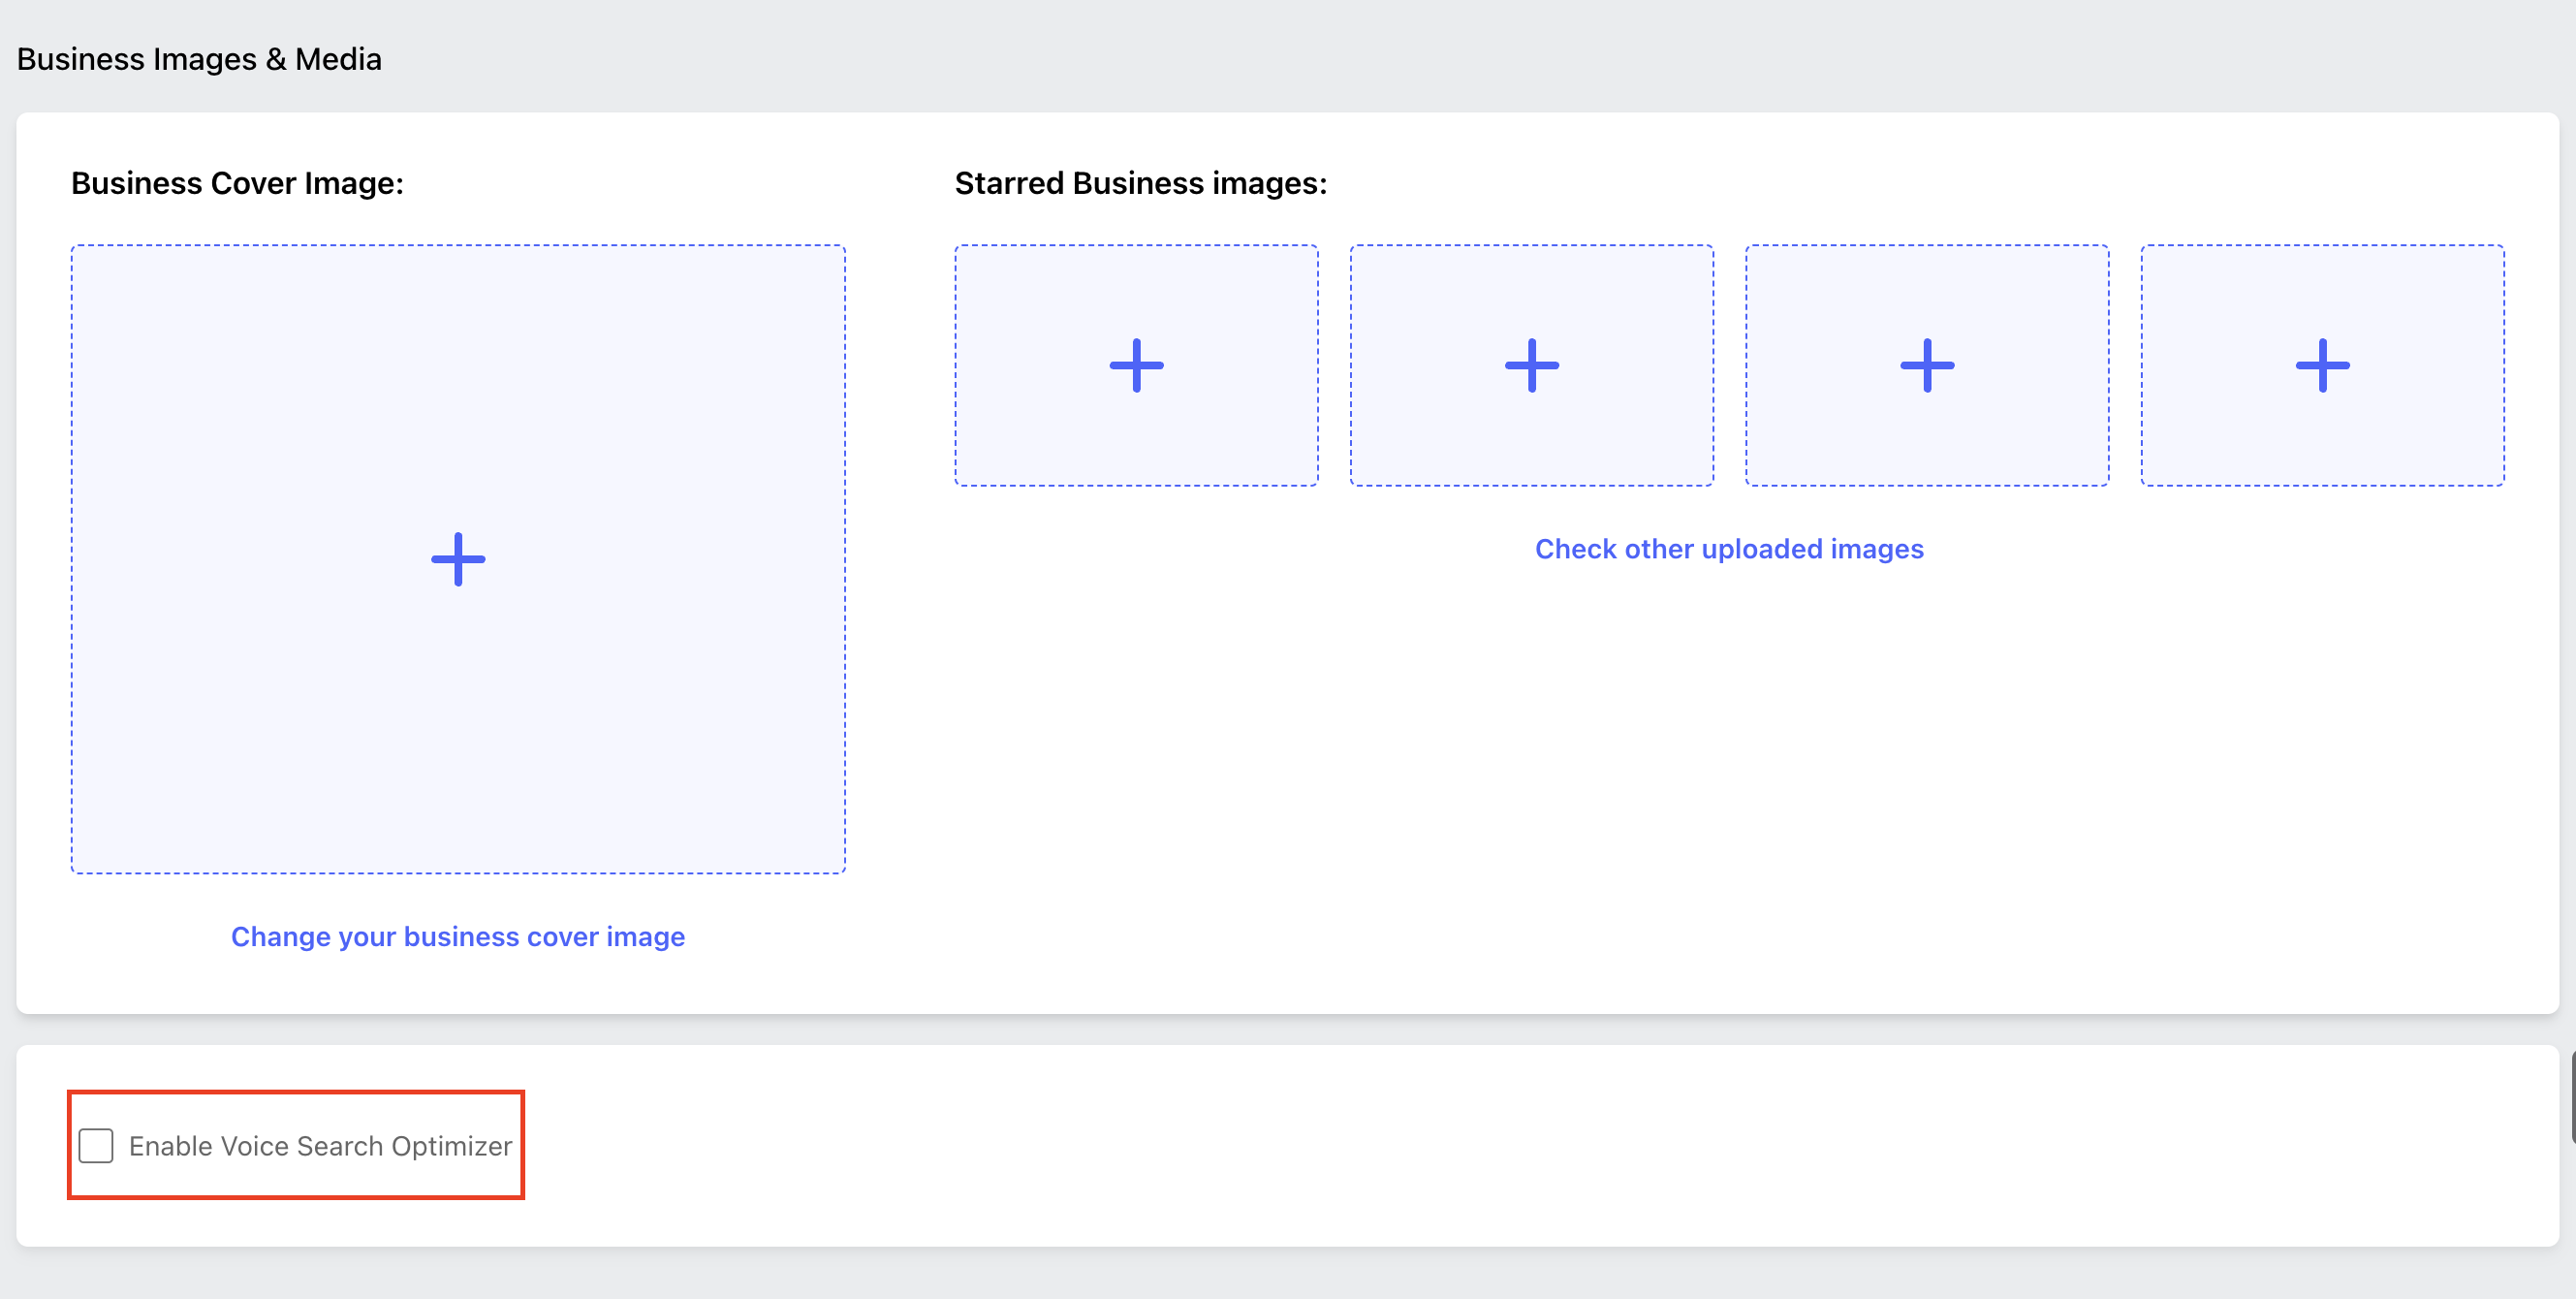This screenshot has height=1299, width=2576.
Task: Open Change your business cover image link
Action: (458, 936)
